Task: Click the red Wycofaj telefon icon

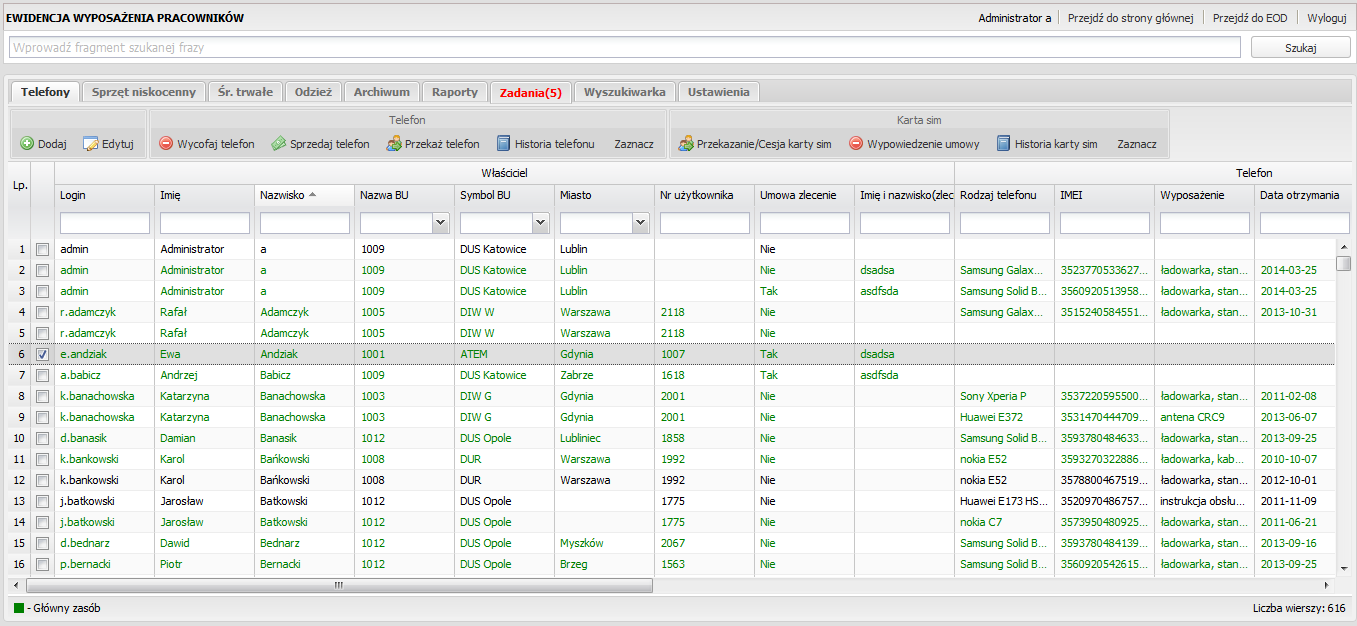Action: [x=166, y=144]
